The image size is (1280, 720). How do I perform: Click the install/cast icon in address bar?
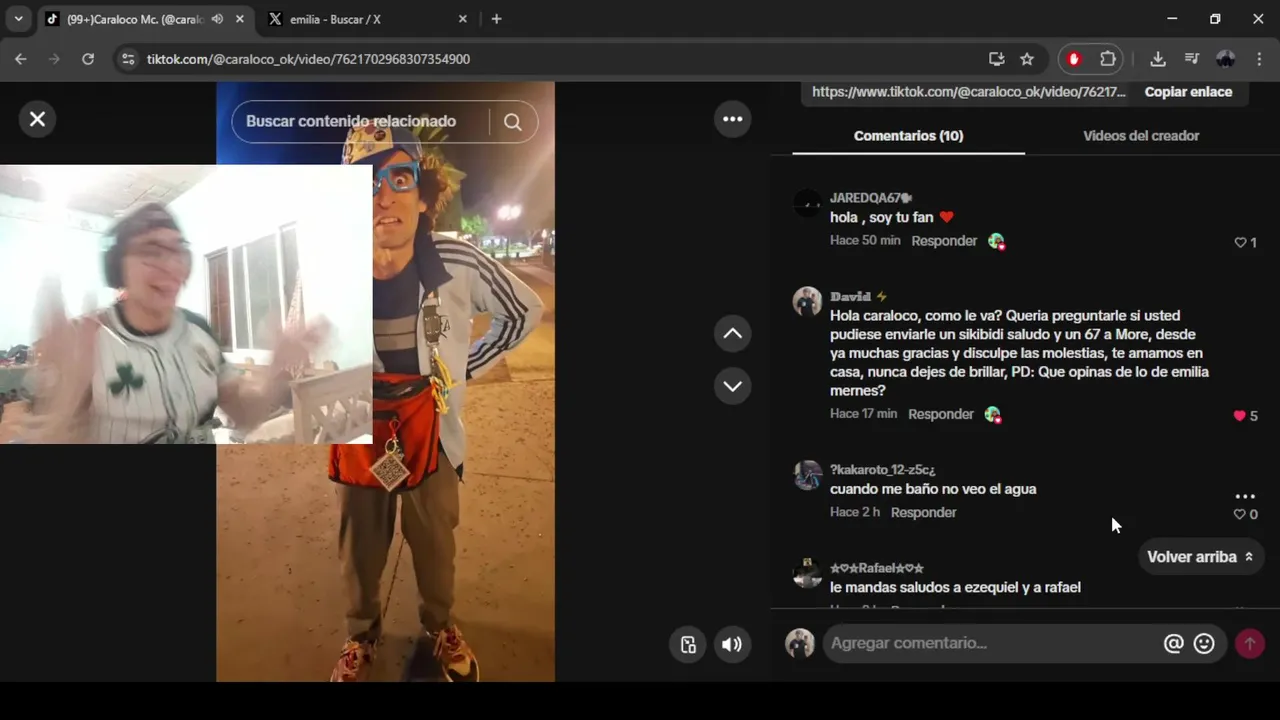(996, 59)
